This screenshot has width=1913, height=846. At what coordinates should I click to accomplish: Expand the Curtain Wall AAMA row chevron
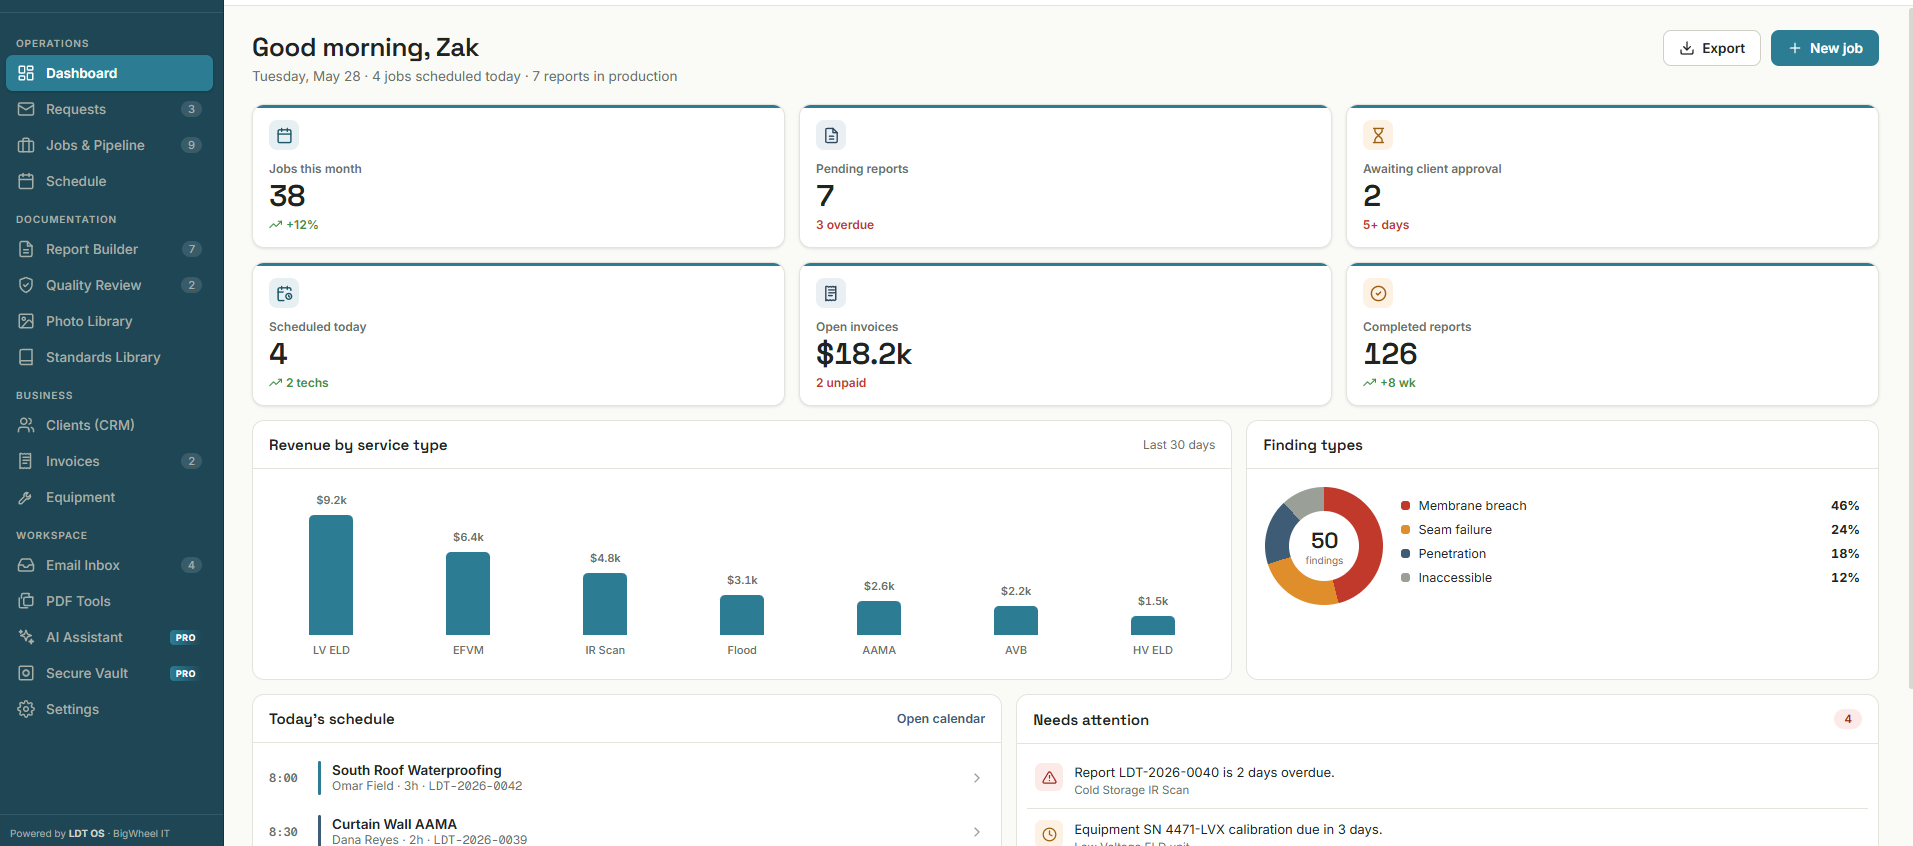tap(977, 832)
